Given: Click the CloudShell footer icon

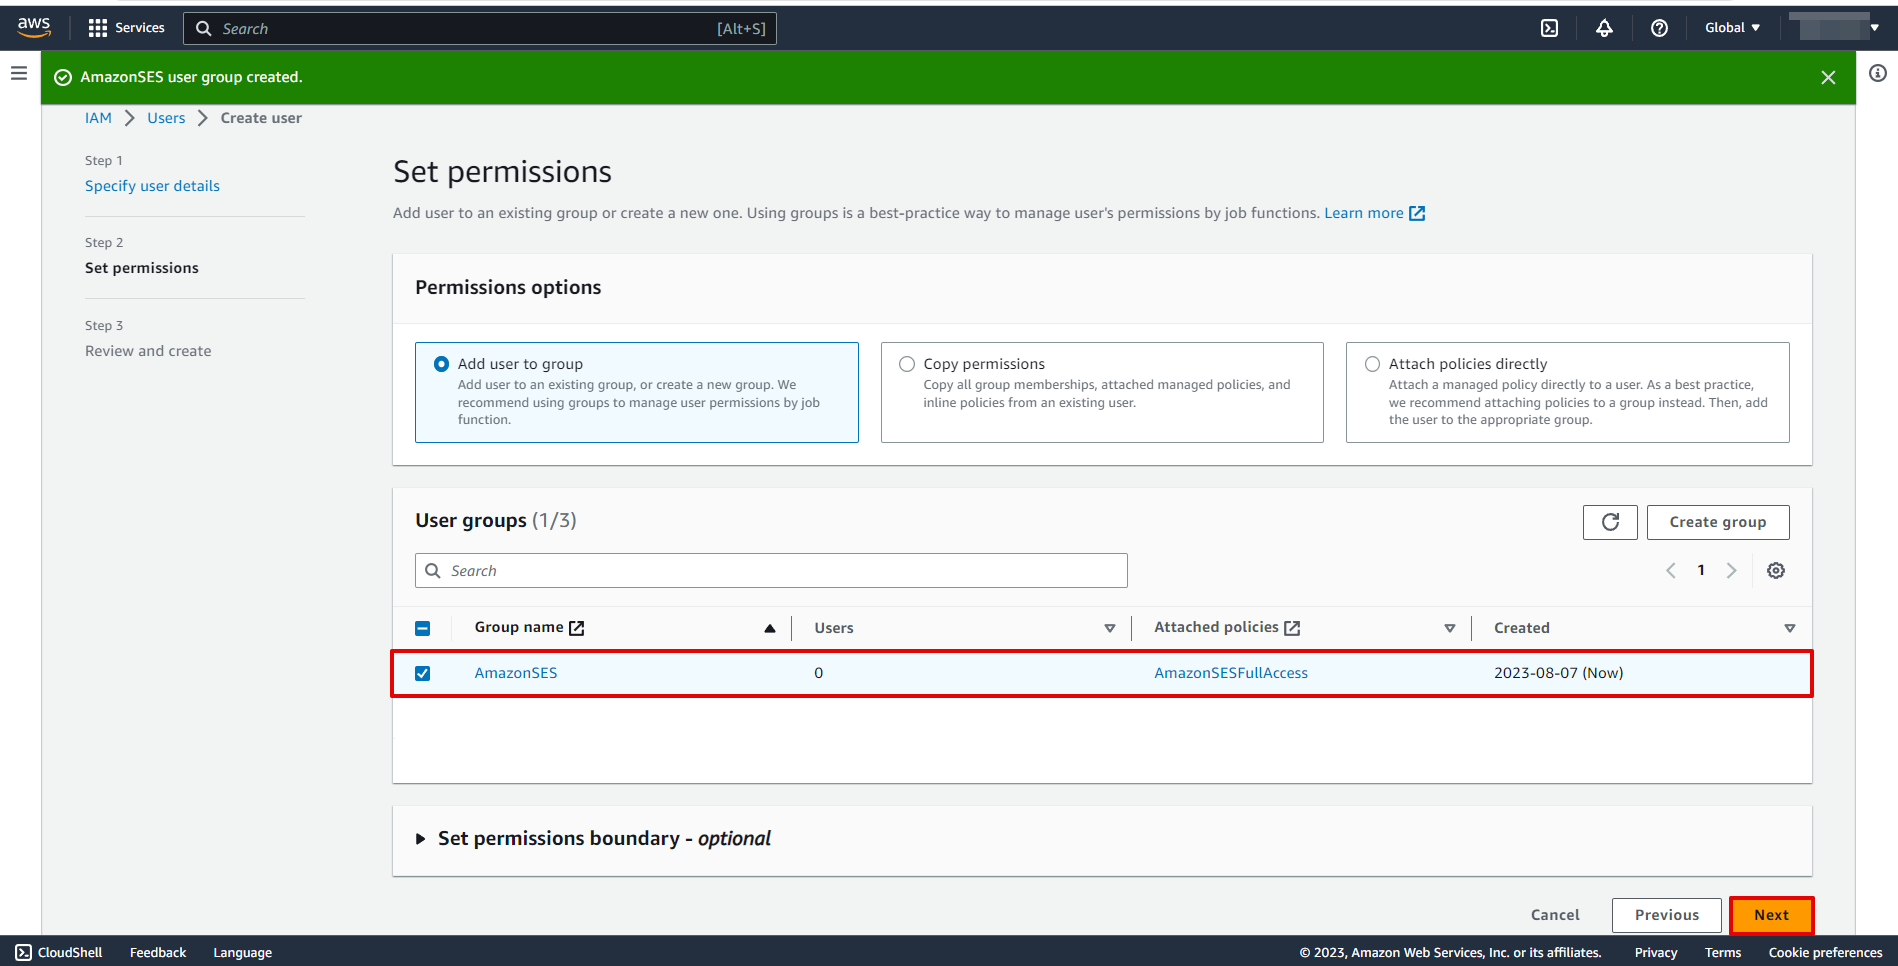Looking at the screenshot, I should tap(24, 952).
